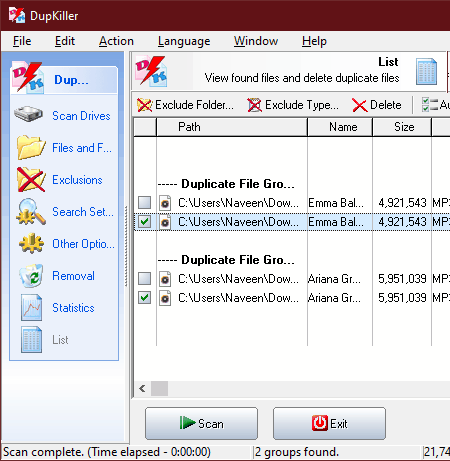Image resolution: width=450 pixels, height=461 pixels.
Task: Select the second Duplicate File Gro... header
Action: click(226, 260)
